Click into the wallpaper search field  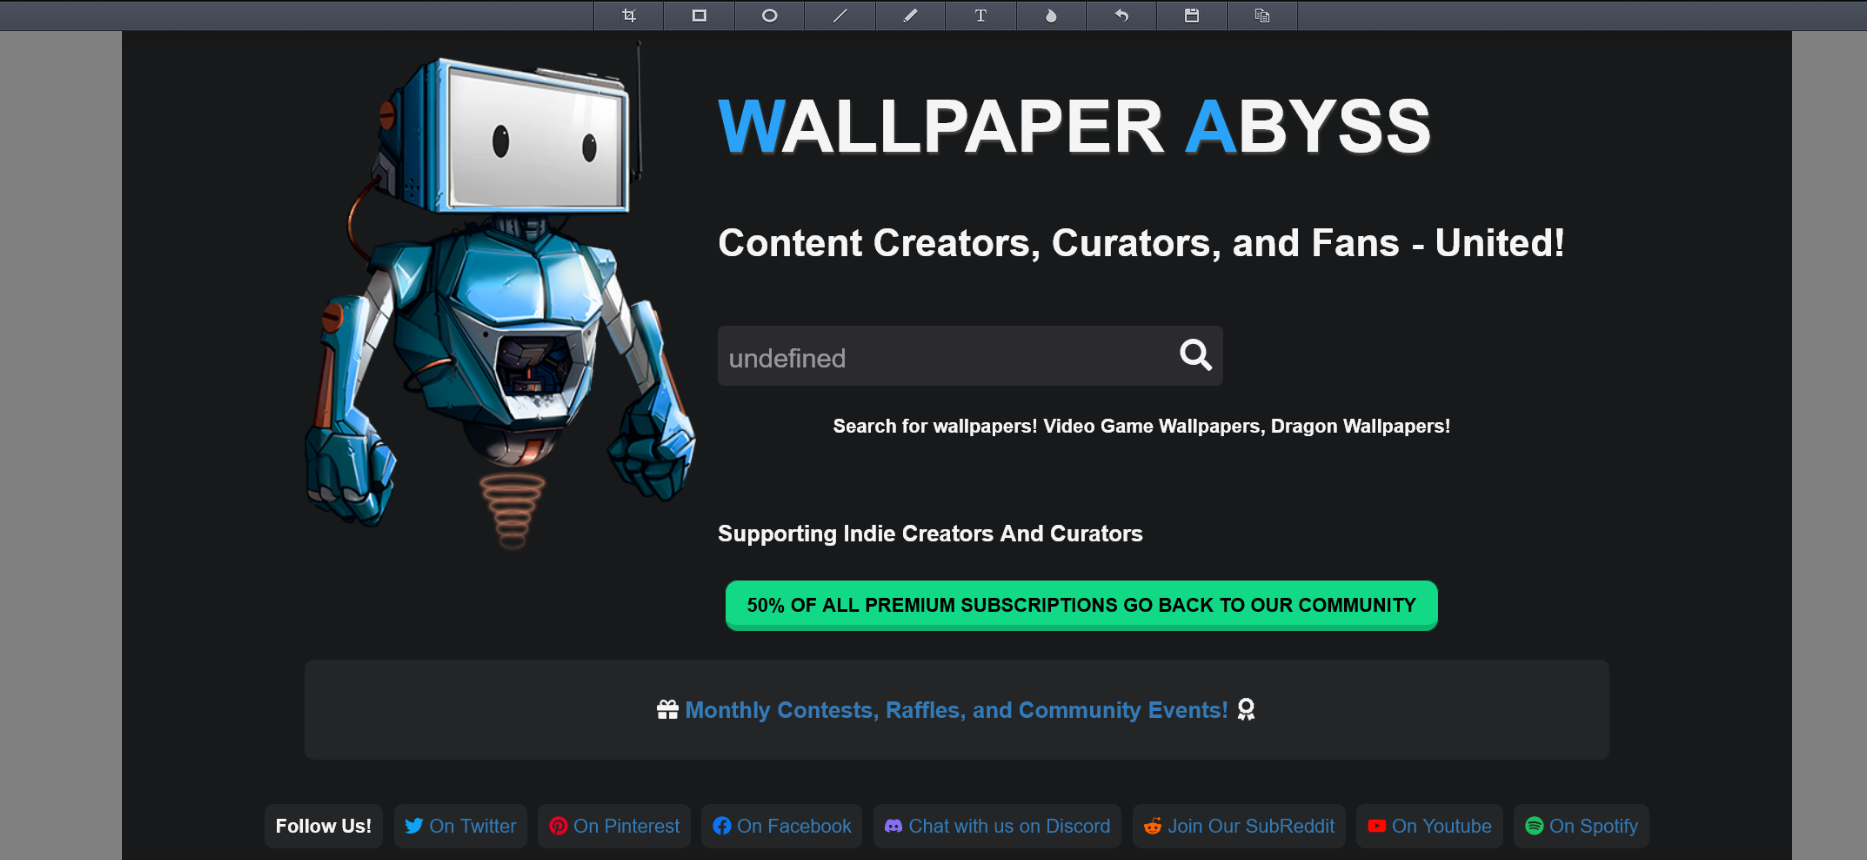coord(940,357)
